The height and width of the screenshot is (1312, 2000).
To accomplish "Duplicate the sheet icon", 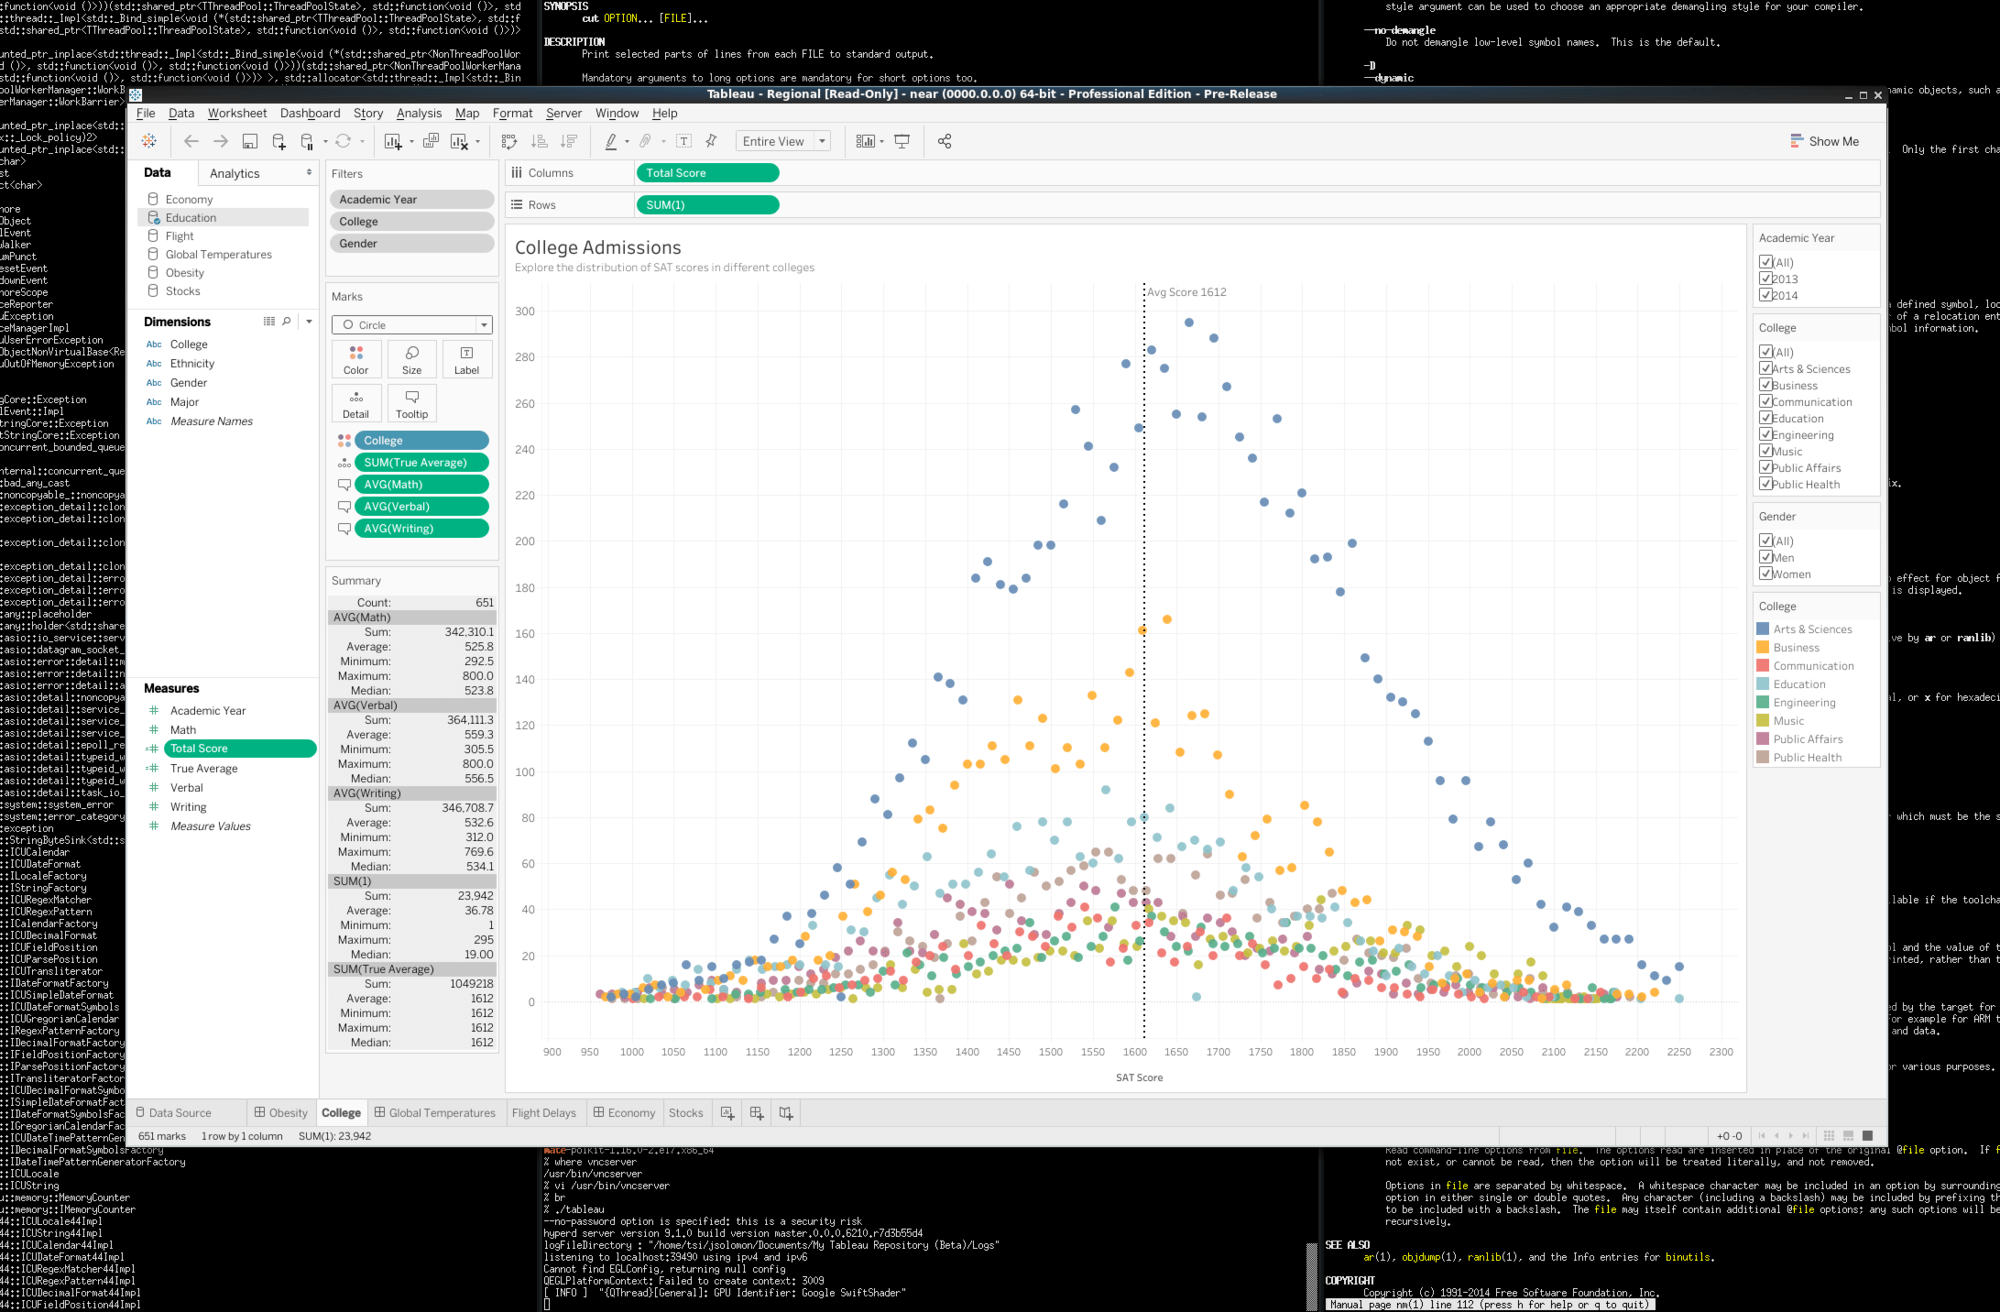I will pyautogui.click(x=431, y=141).
